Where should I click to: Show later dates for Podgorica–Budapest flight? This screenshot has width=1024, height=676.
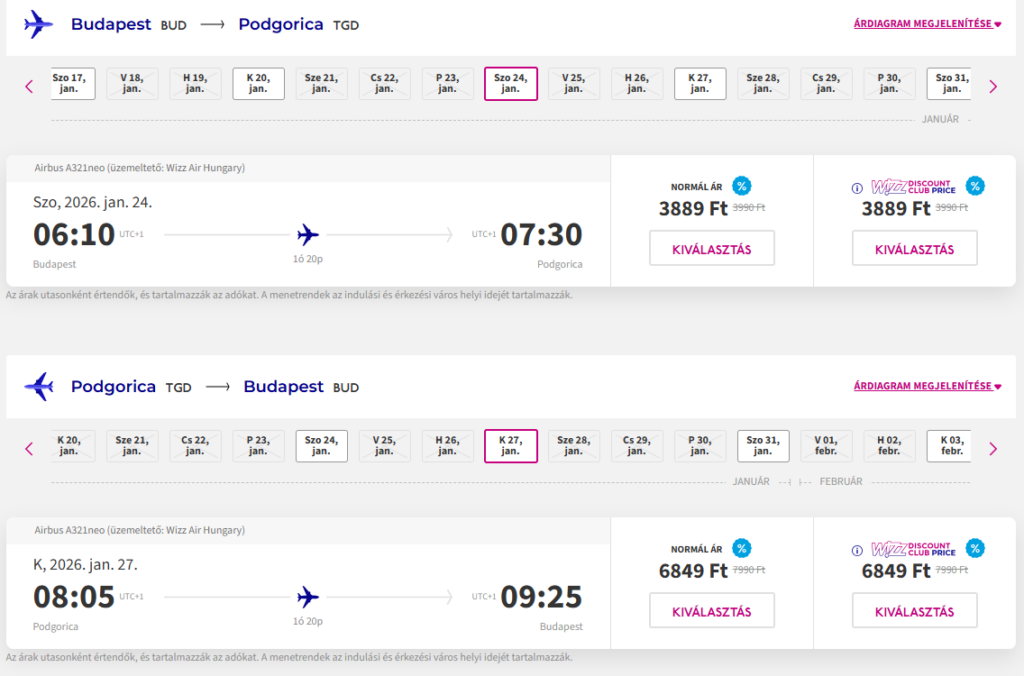[992, 449]
